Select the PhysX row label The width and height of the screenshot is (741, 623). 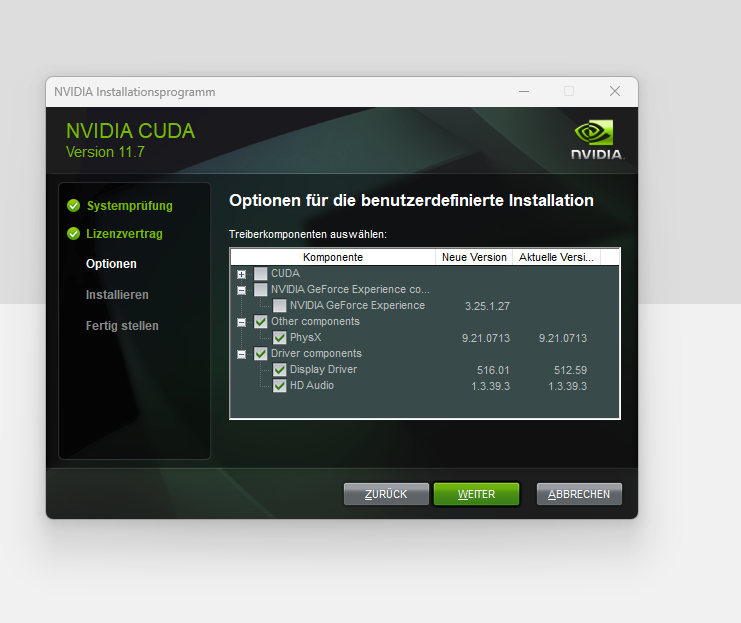pos(305,337)
